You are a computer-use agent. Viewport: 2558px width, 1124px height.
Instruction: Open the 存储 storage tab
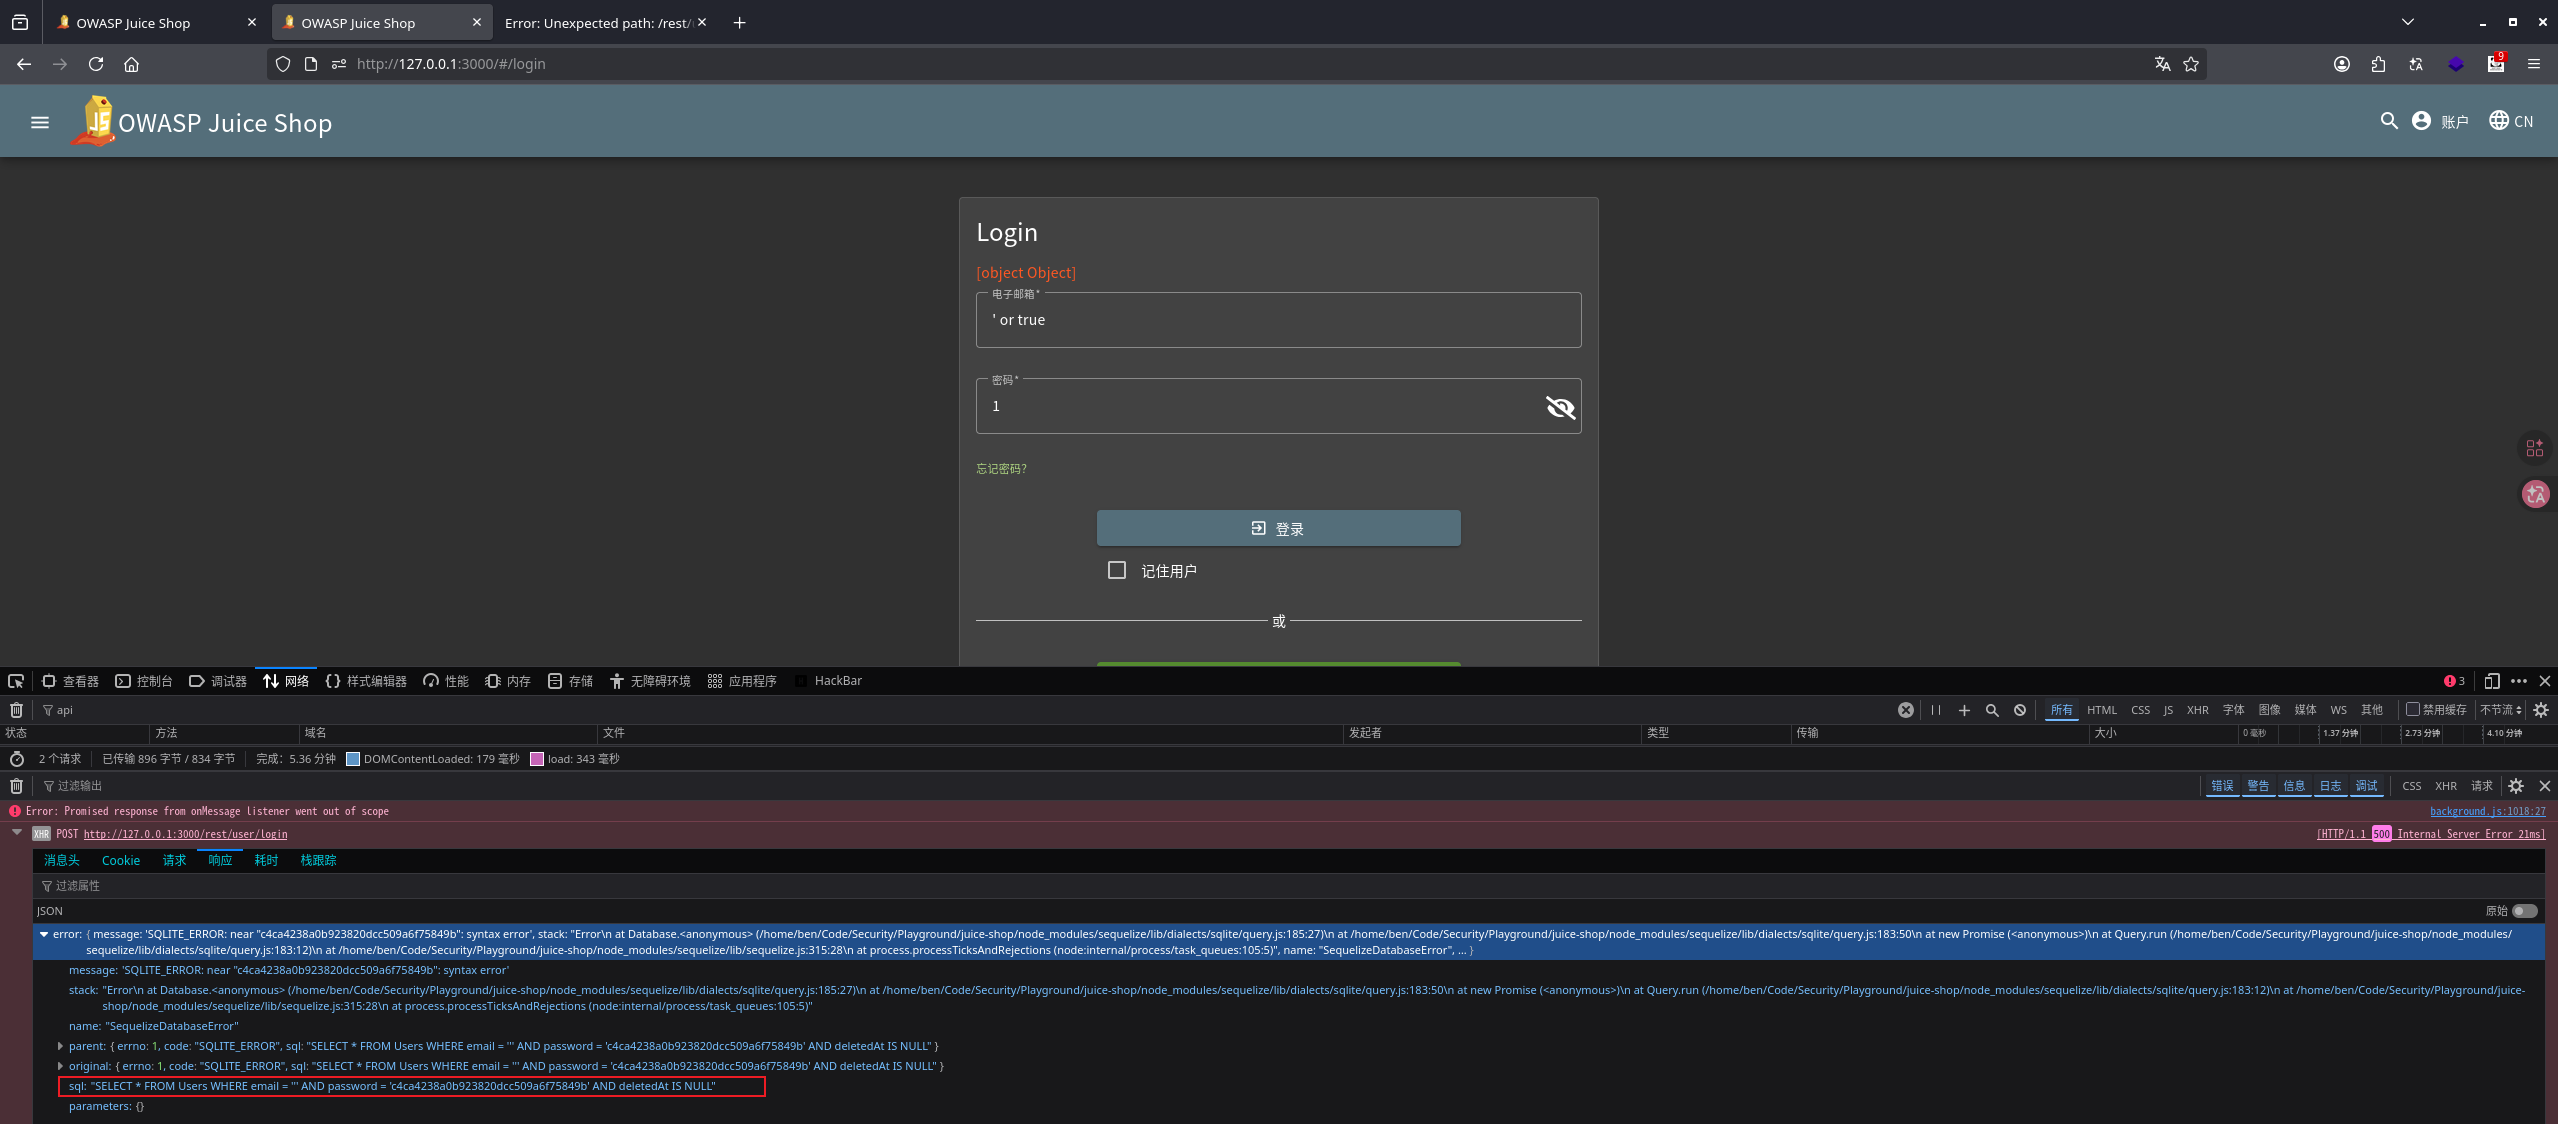tap(570, 681)
